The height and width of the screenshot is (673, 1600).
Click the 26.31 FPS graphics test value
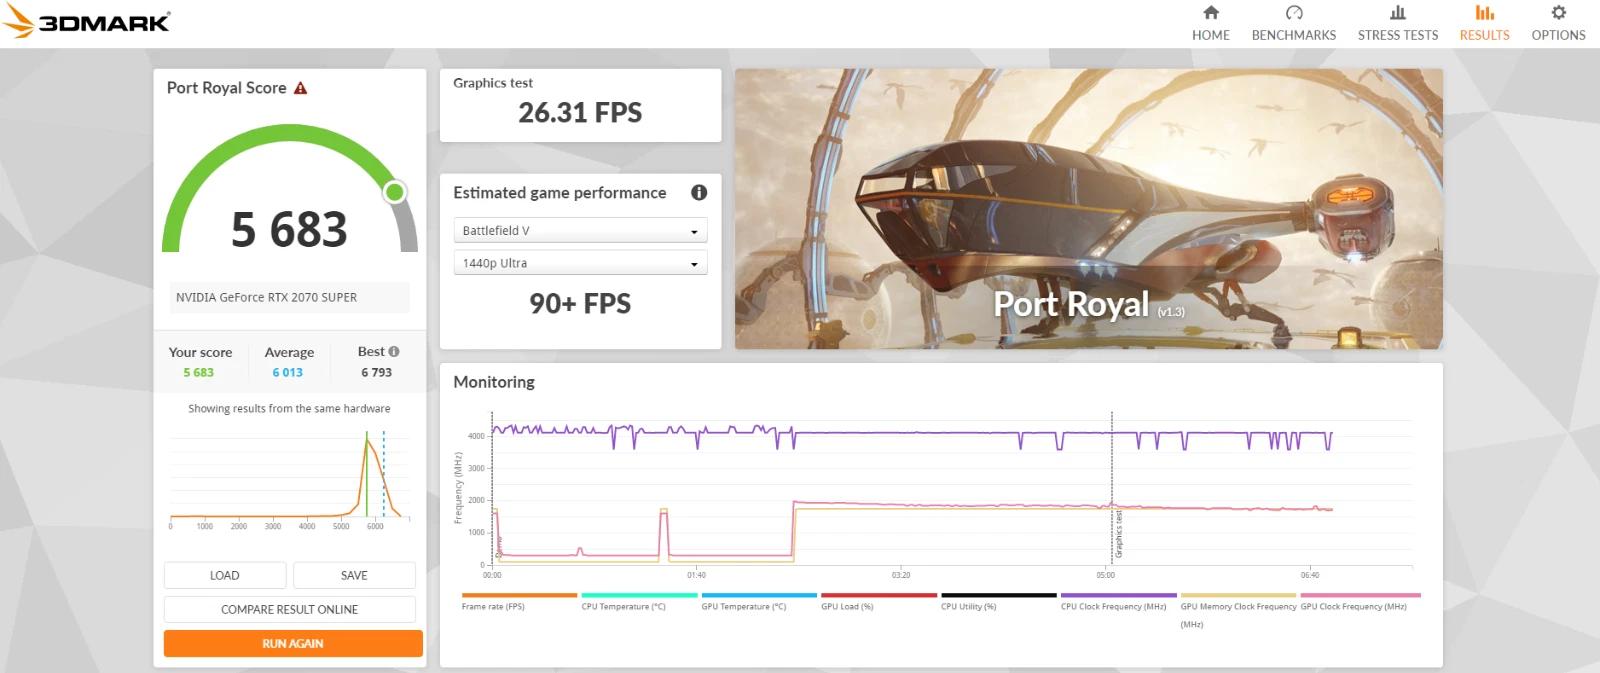pos(580,112)
